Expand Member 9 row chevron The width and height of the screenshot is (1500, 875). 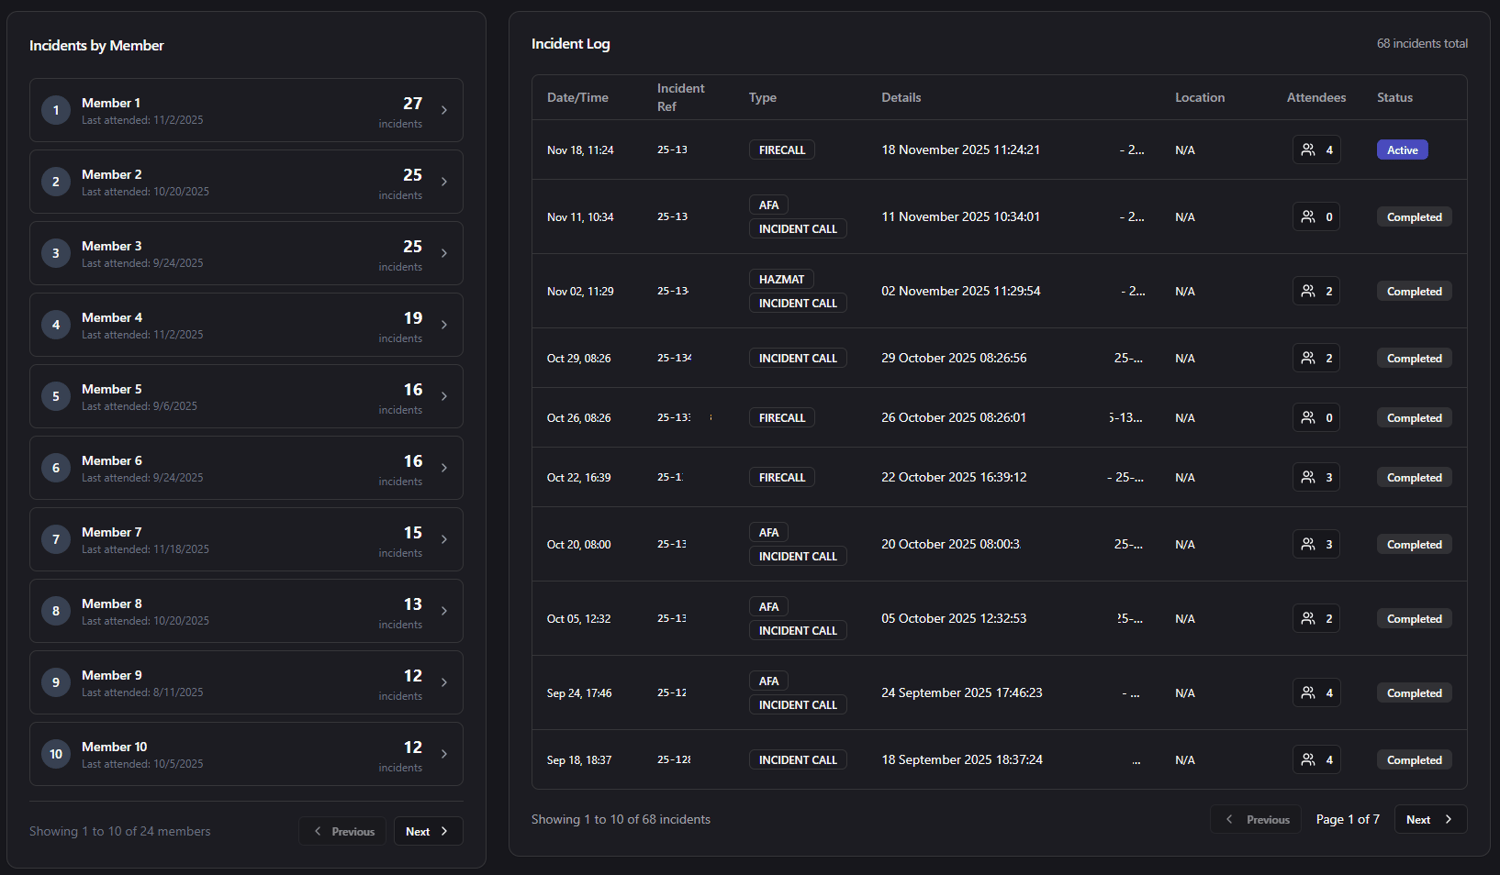444,683
